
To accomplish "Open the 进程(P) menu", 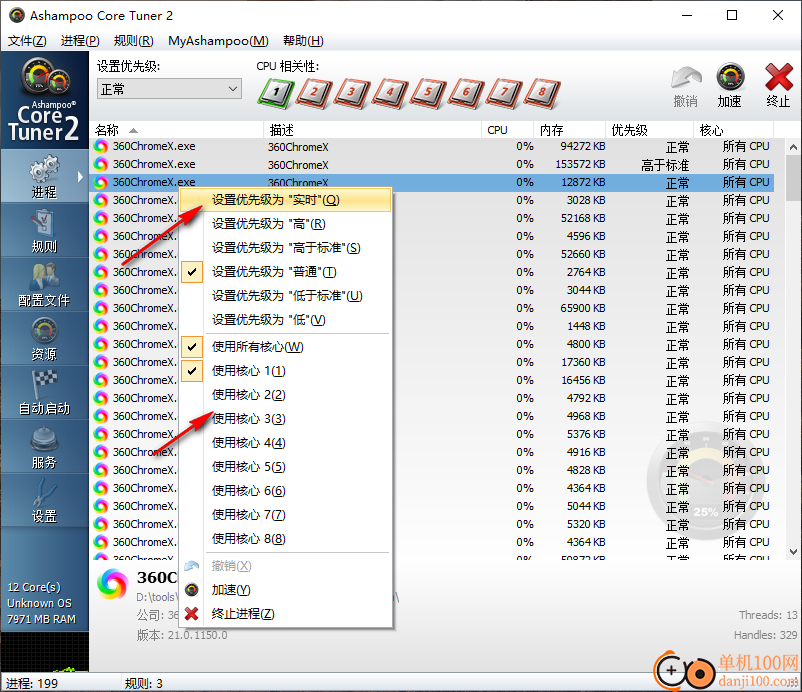I will [x=80, y=41].
